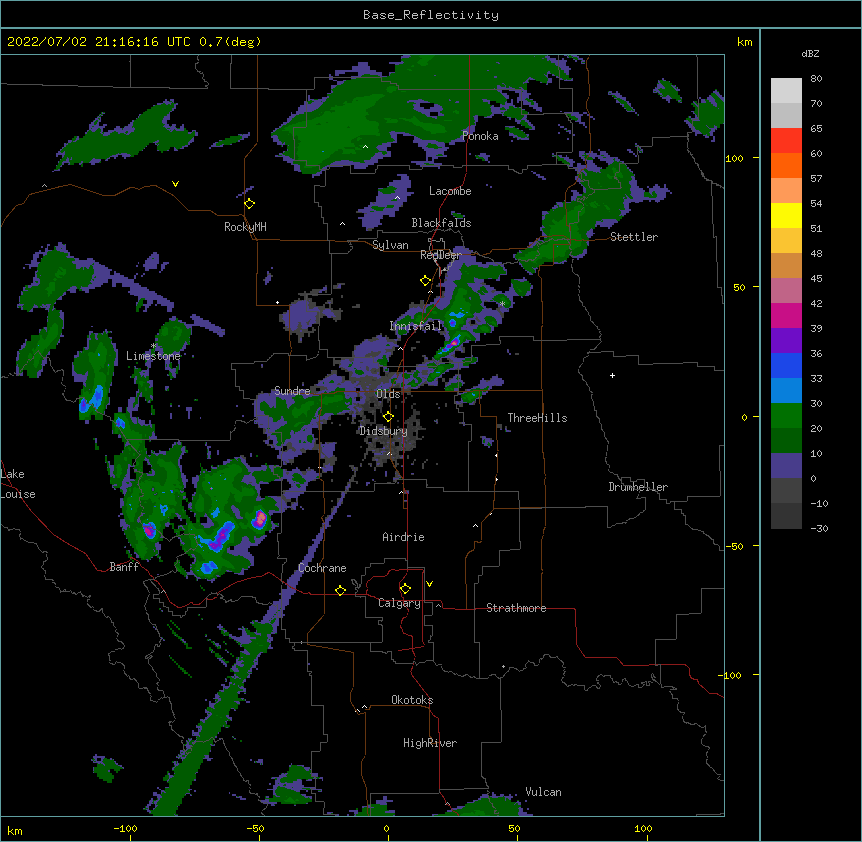Screen dimensions: 862x842
Task: Click the 80 dBZ legend value
Action: [x=816, y=79]
